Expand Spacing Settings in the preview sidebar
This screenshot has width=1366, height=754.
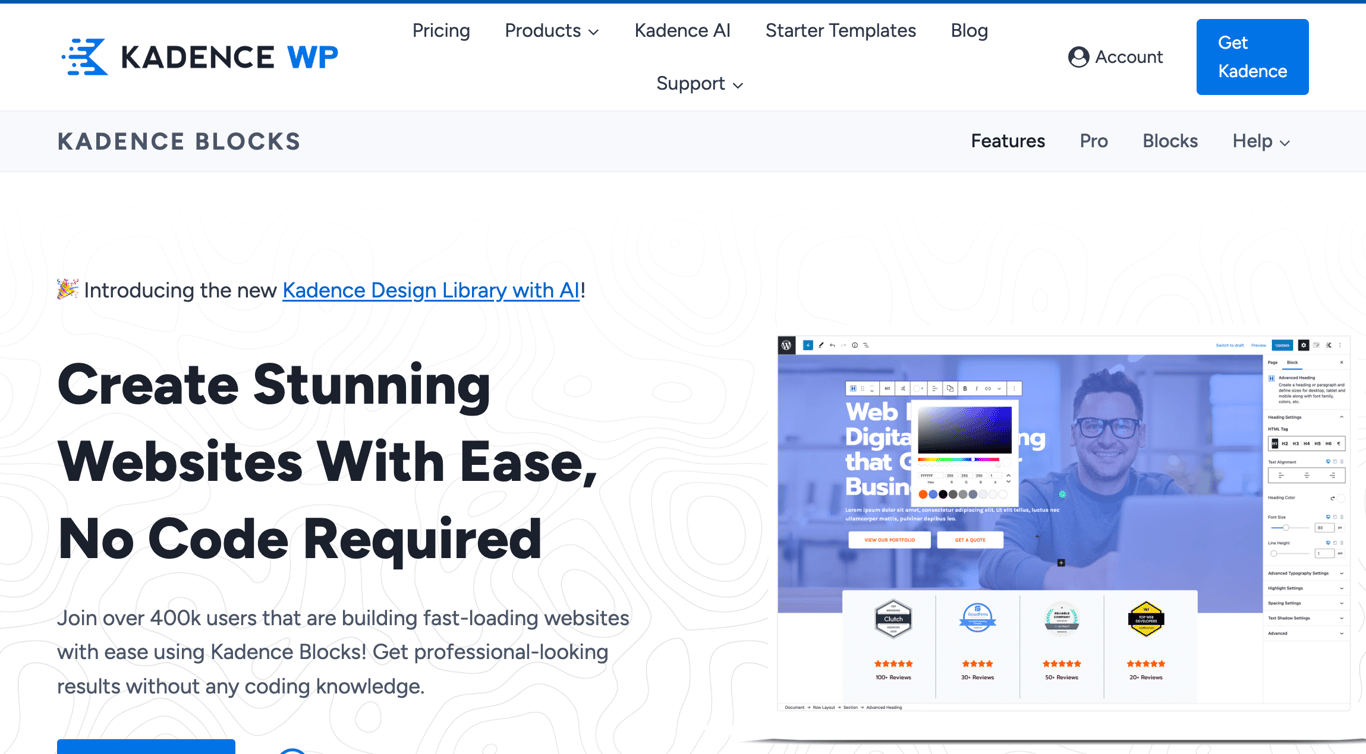[x=1306, y=603]
